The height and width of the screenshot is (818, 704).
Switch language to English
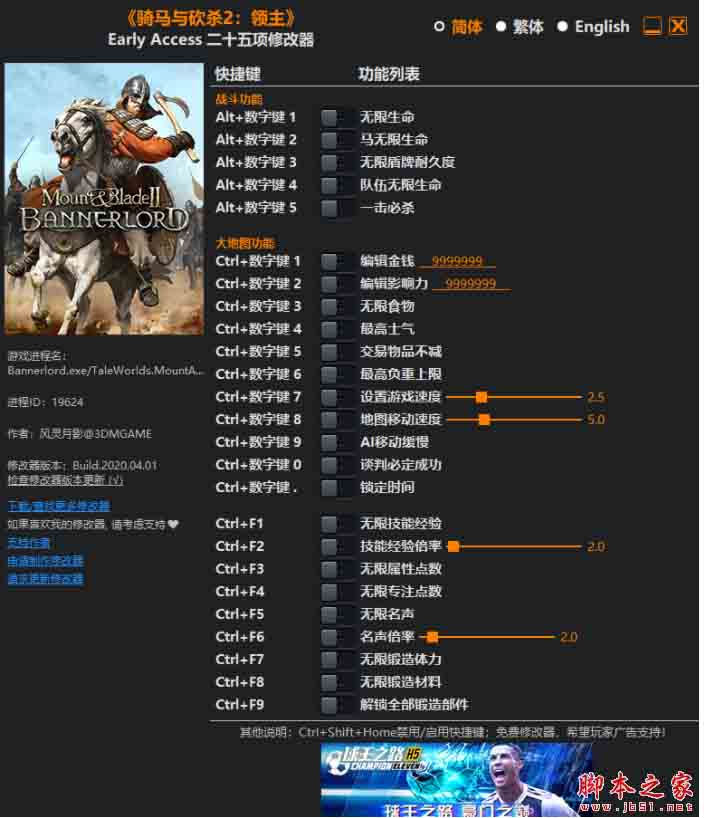[x=562, y=27]
